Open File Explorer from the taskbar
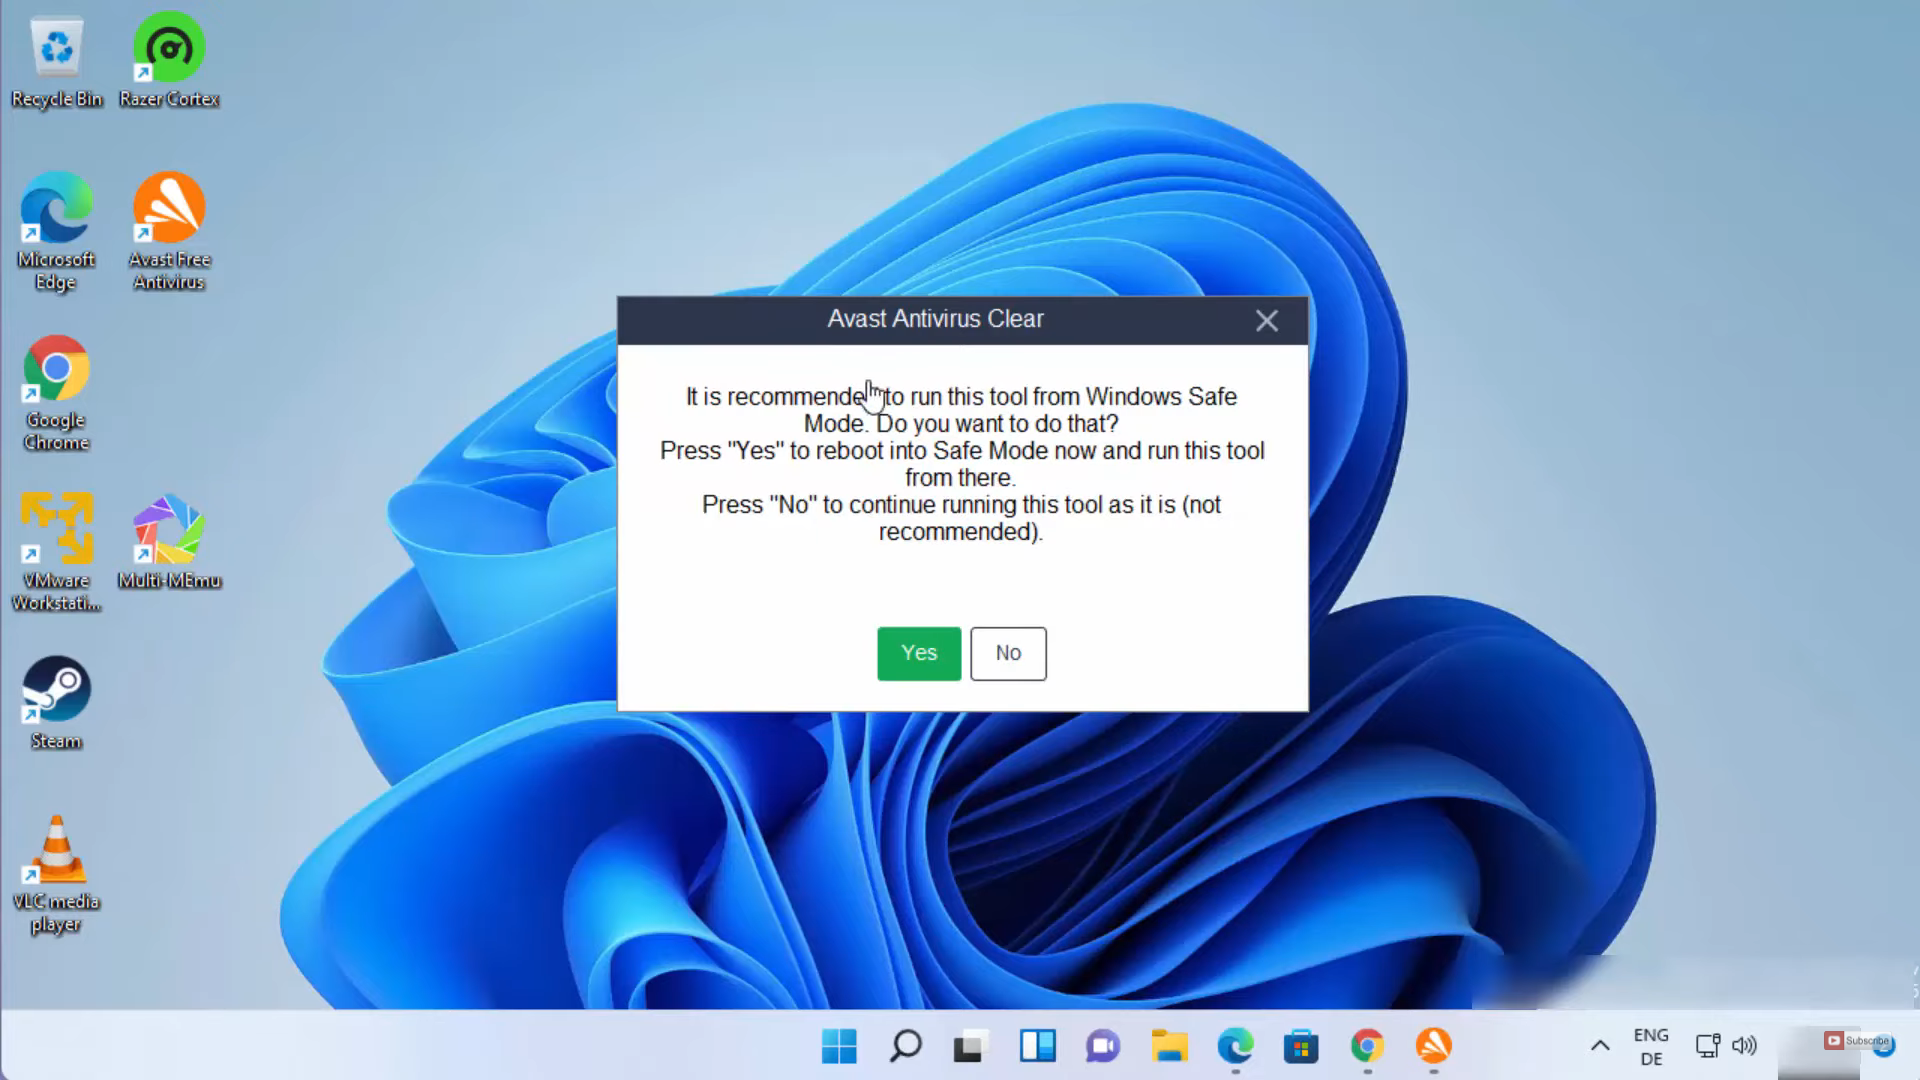 [x=1169, y=1046]
